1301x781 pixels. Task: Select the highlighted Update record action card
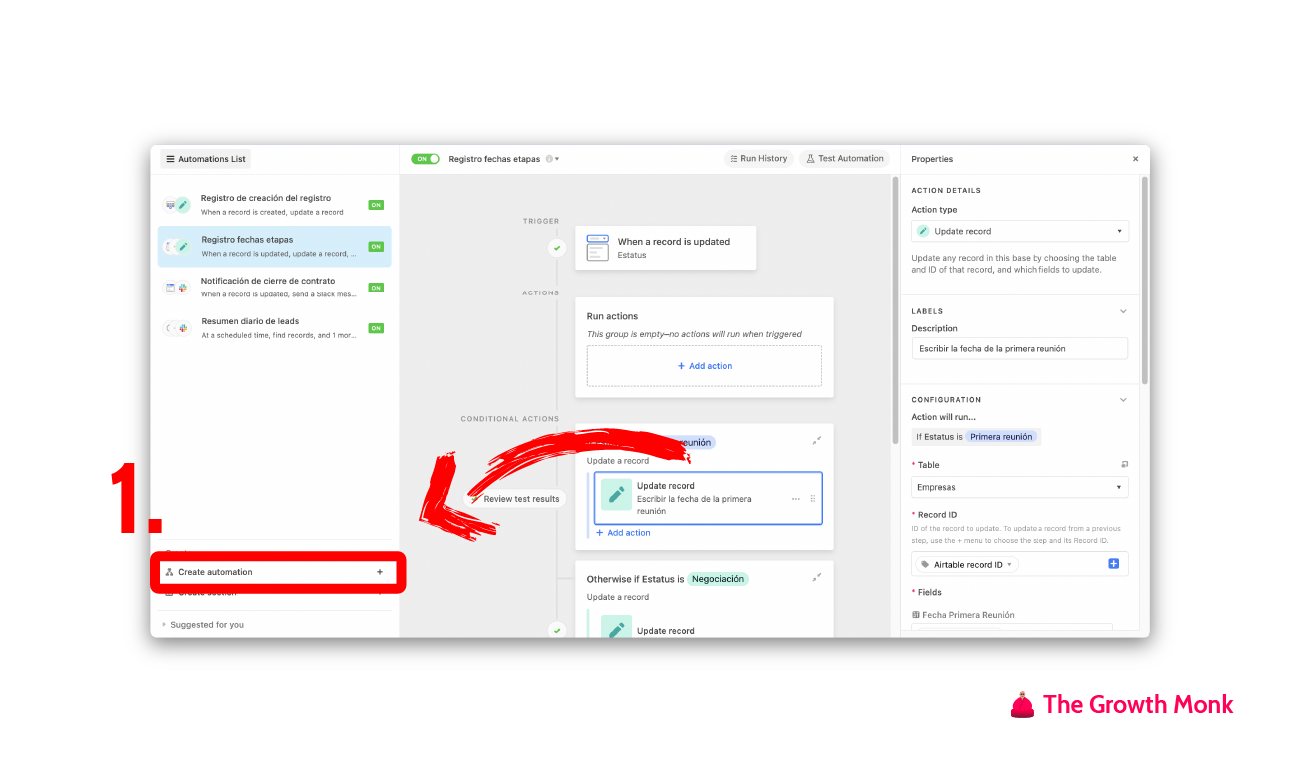[x=708, y=498]
